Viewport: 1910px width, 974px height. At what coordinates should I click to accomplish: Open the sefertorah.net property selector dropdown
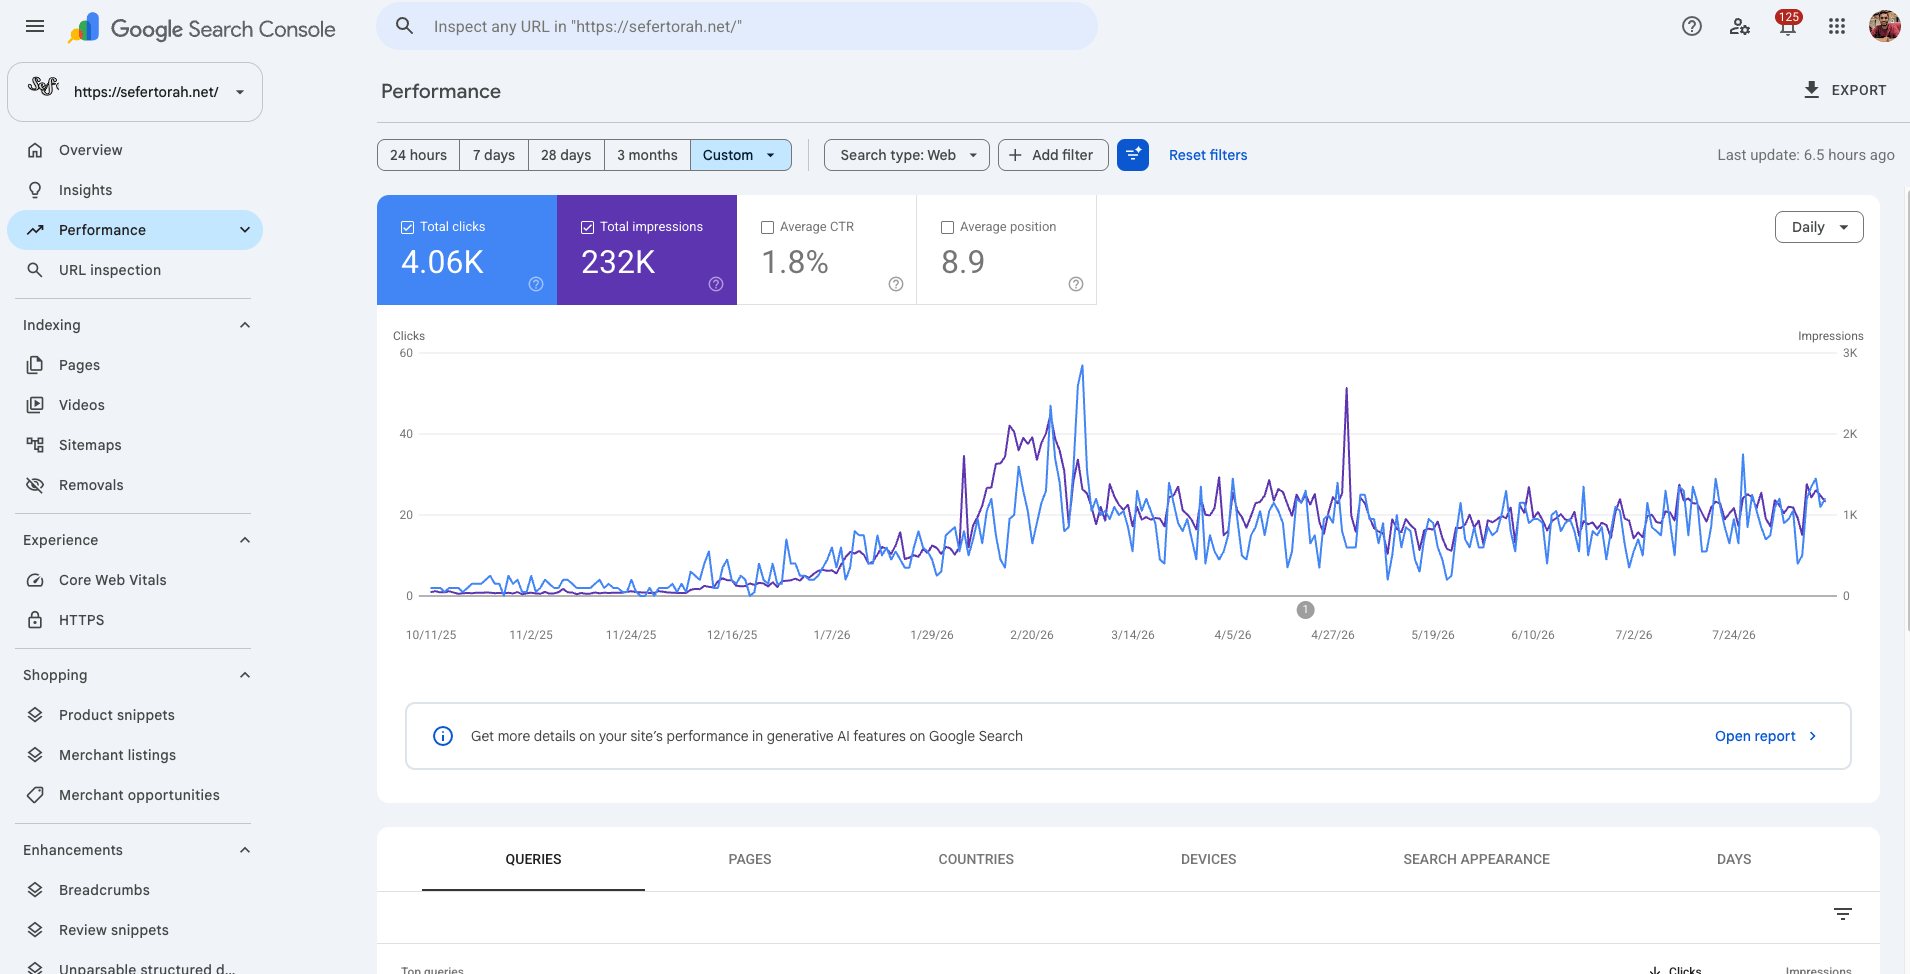tap(135, 92)
